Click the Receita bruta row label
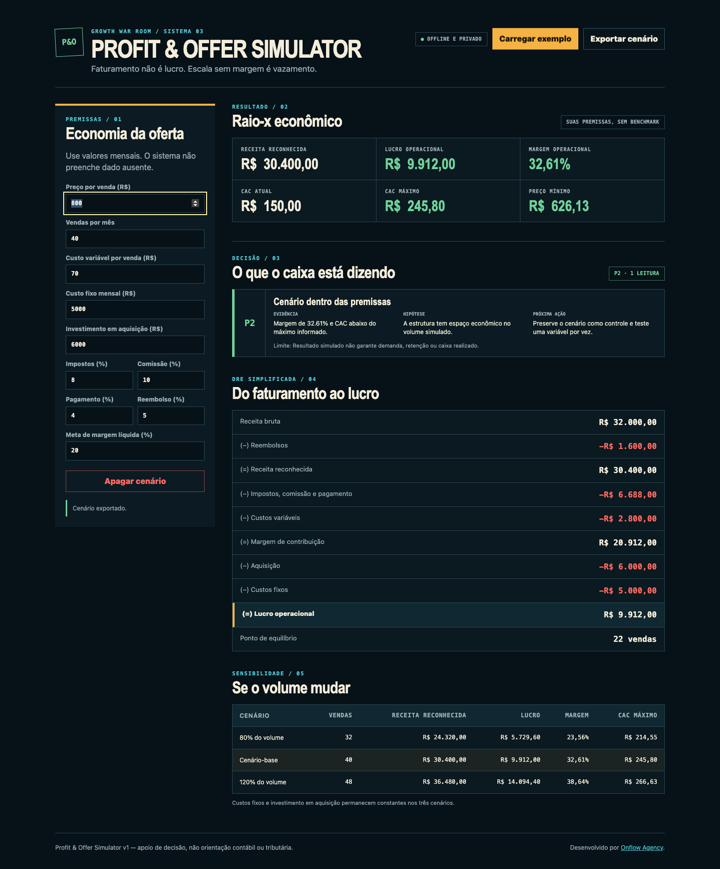This screenshot has height=869, width=720. click(x=260, y=422)
